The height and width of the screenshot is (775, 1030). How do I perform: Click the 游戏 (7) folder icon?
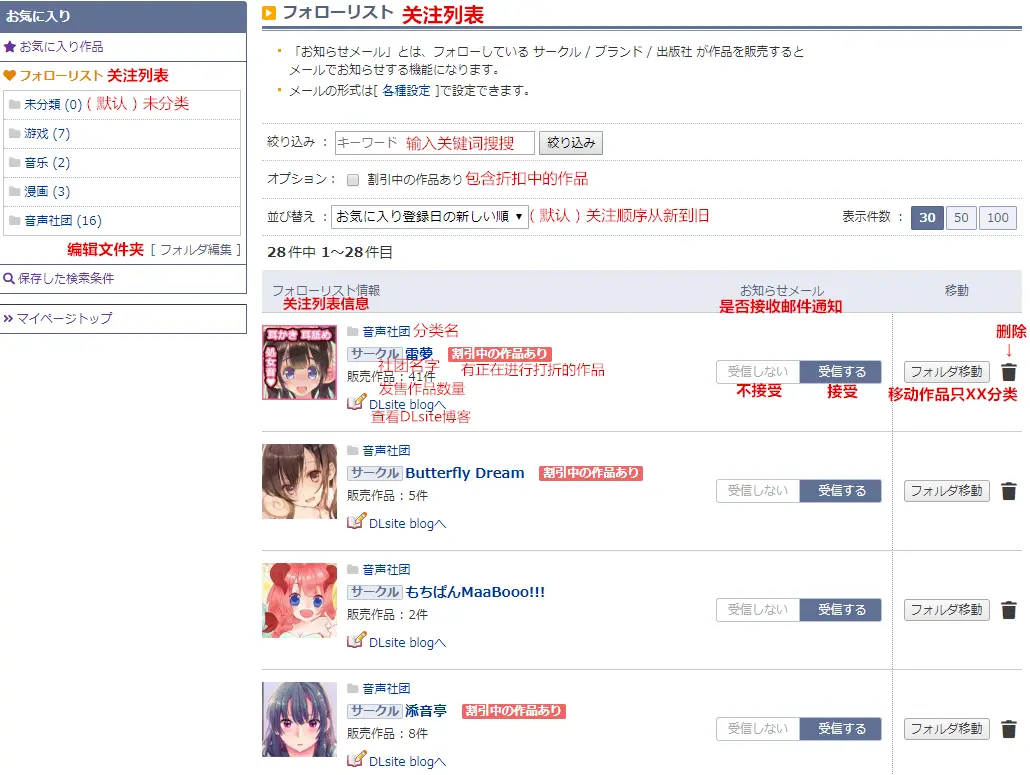pyautogui.click(x=14, y=133)
